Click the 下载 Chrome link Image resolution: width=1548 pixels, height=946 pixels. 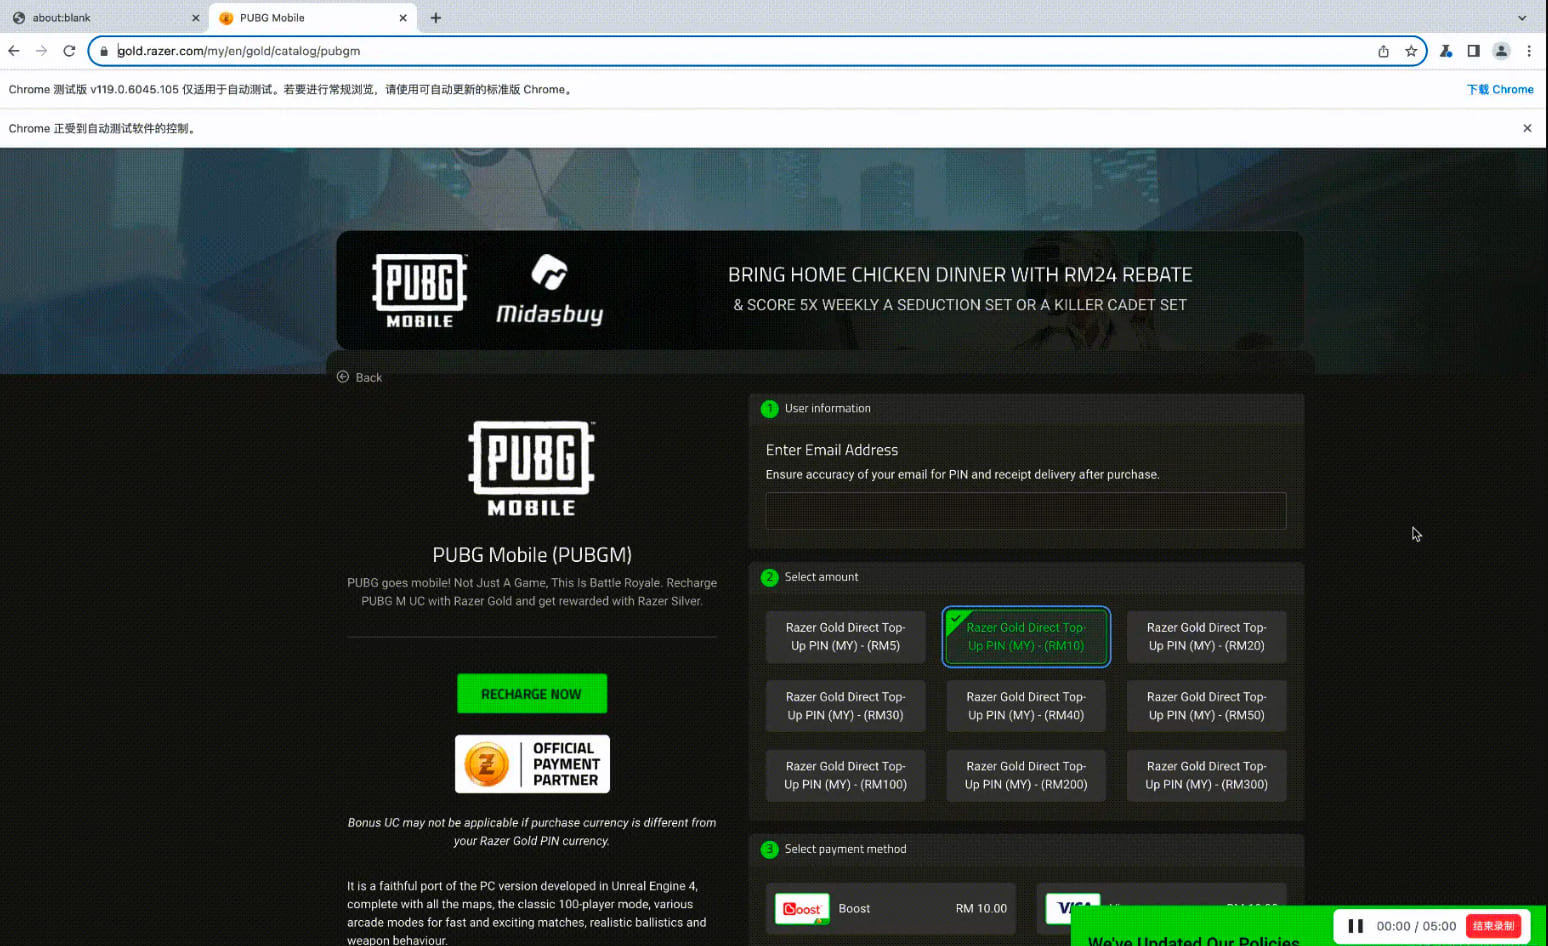pos(1500,90)
